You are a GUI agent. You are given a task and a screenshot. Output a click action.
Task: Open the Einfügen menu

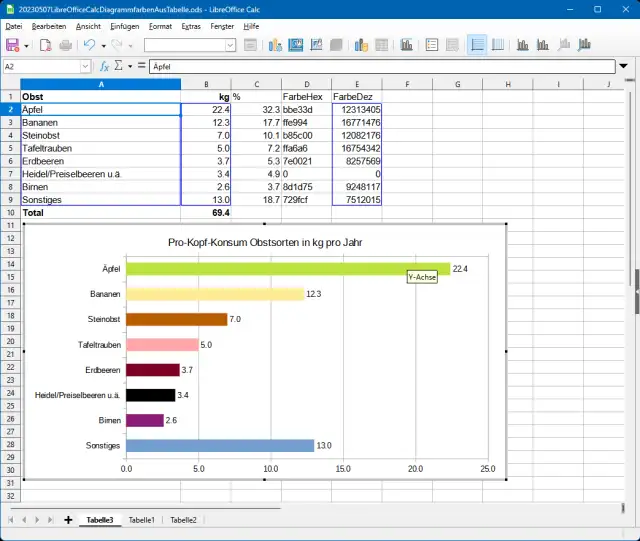(125, 25)
